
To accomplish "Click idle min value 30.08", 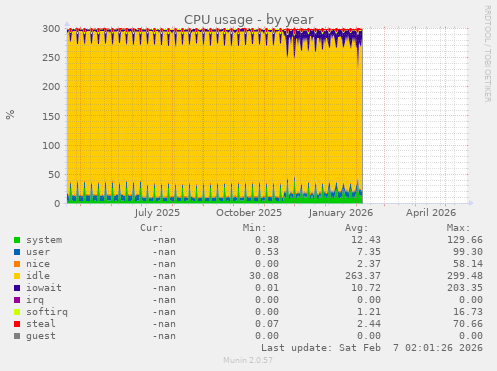I will click(264, 276).
